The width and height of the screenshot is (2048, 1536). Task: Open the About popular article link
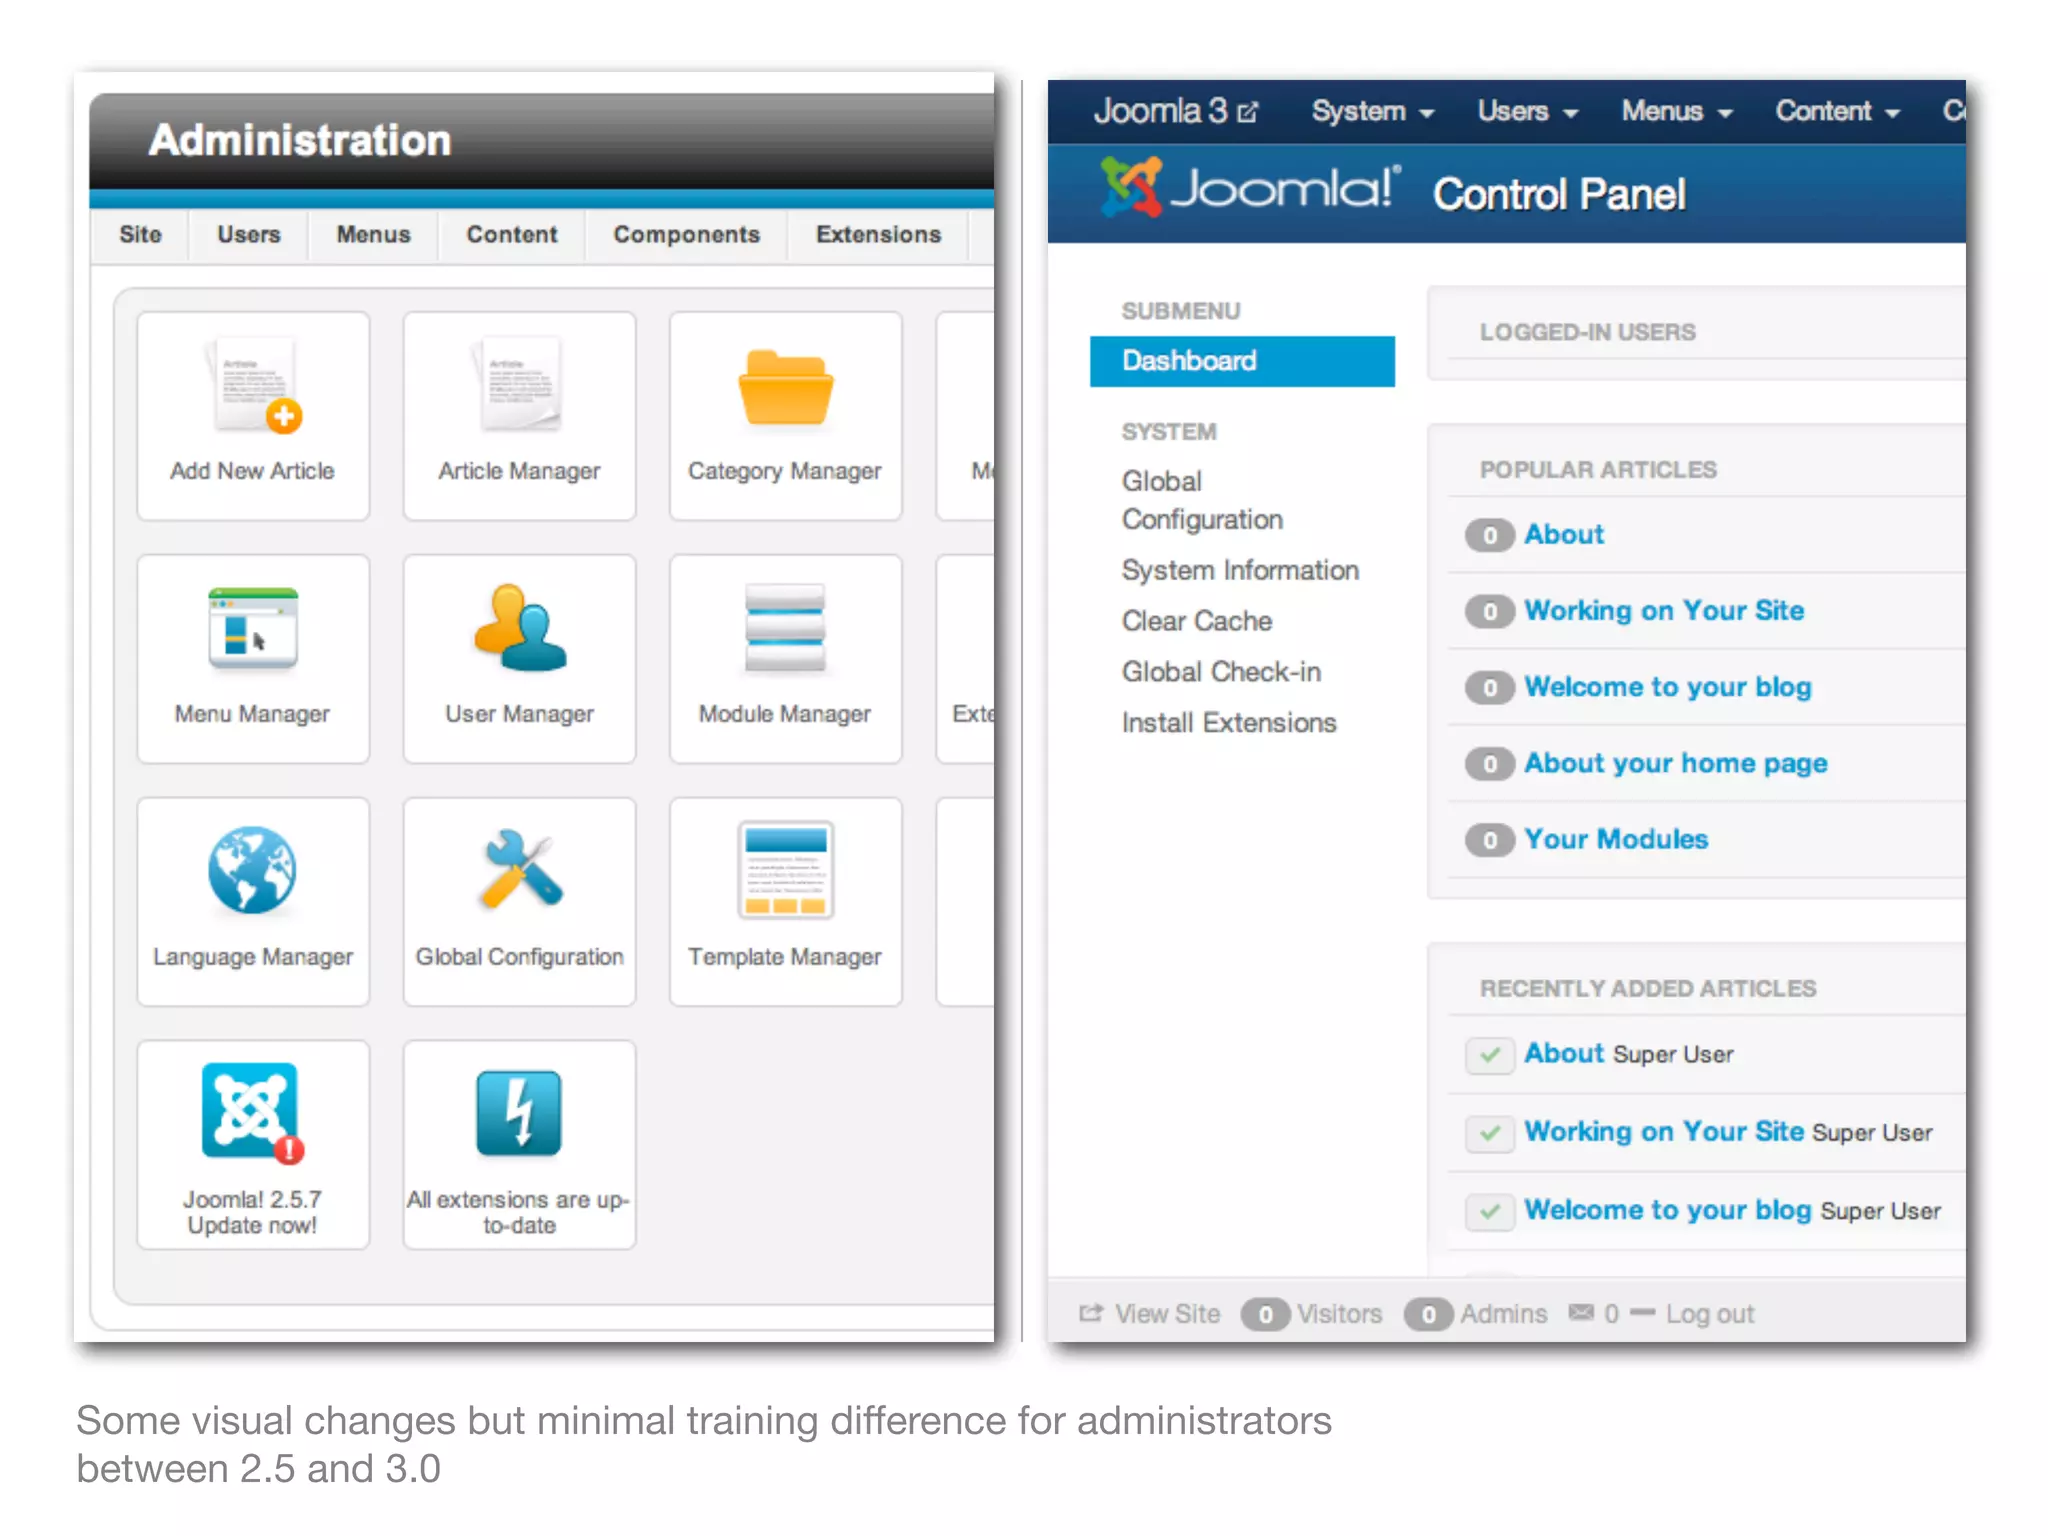pos(1564,534)
